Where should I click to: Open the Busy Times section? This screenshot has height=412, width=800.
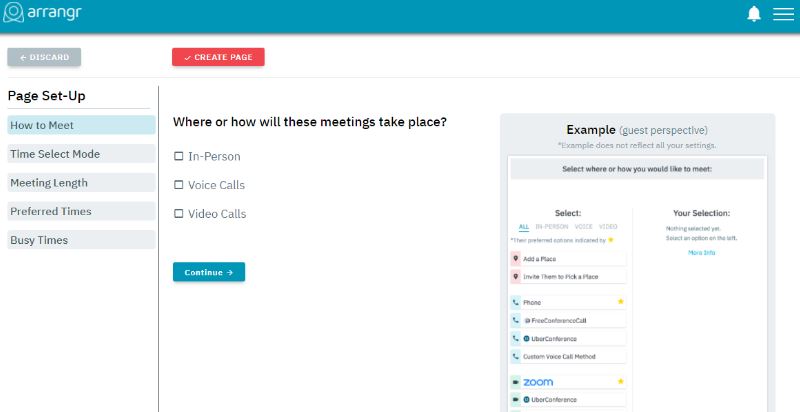81,240
